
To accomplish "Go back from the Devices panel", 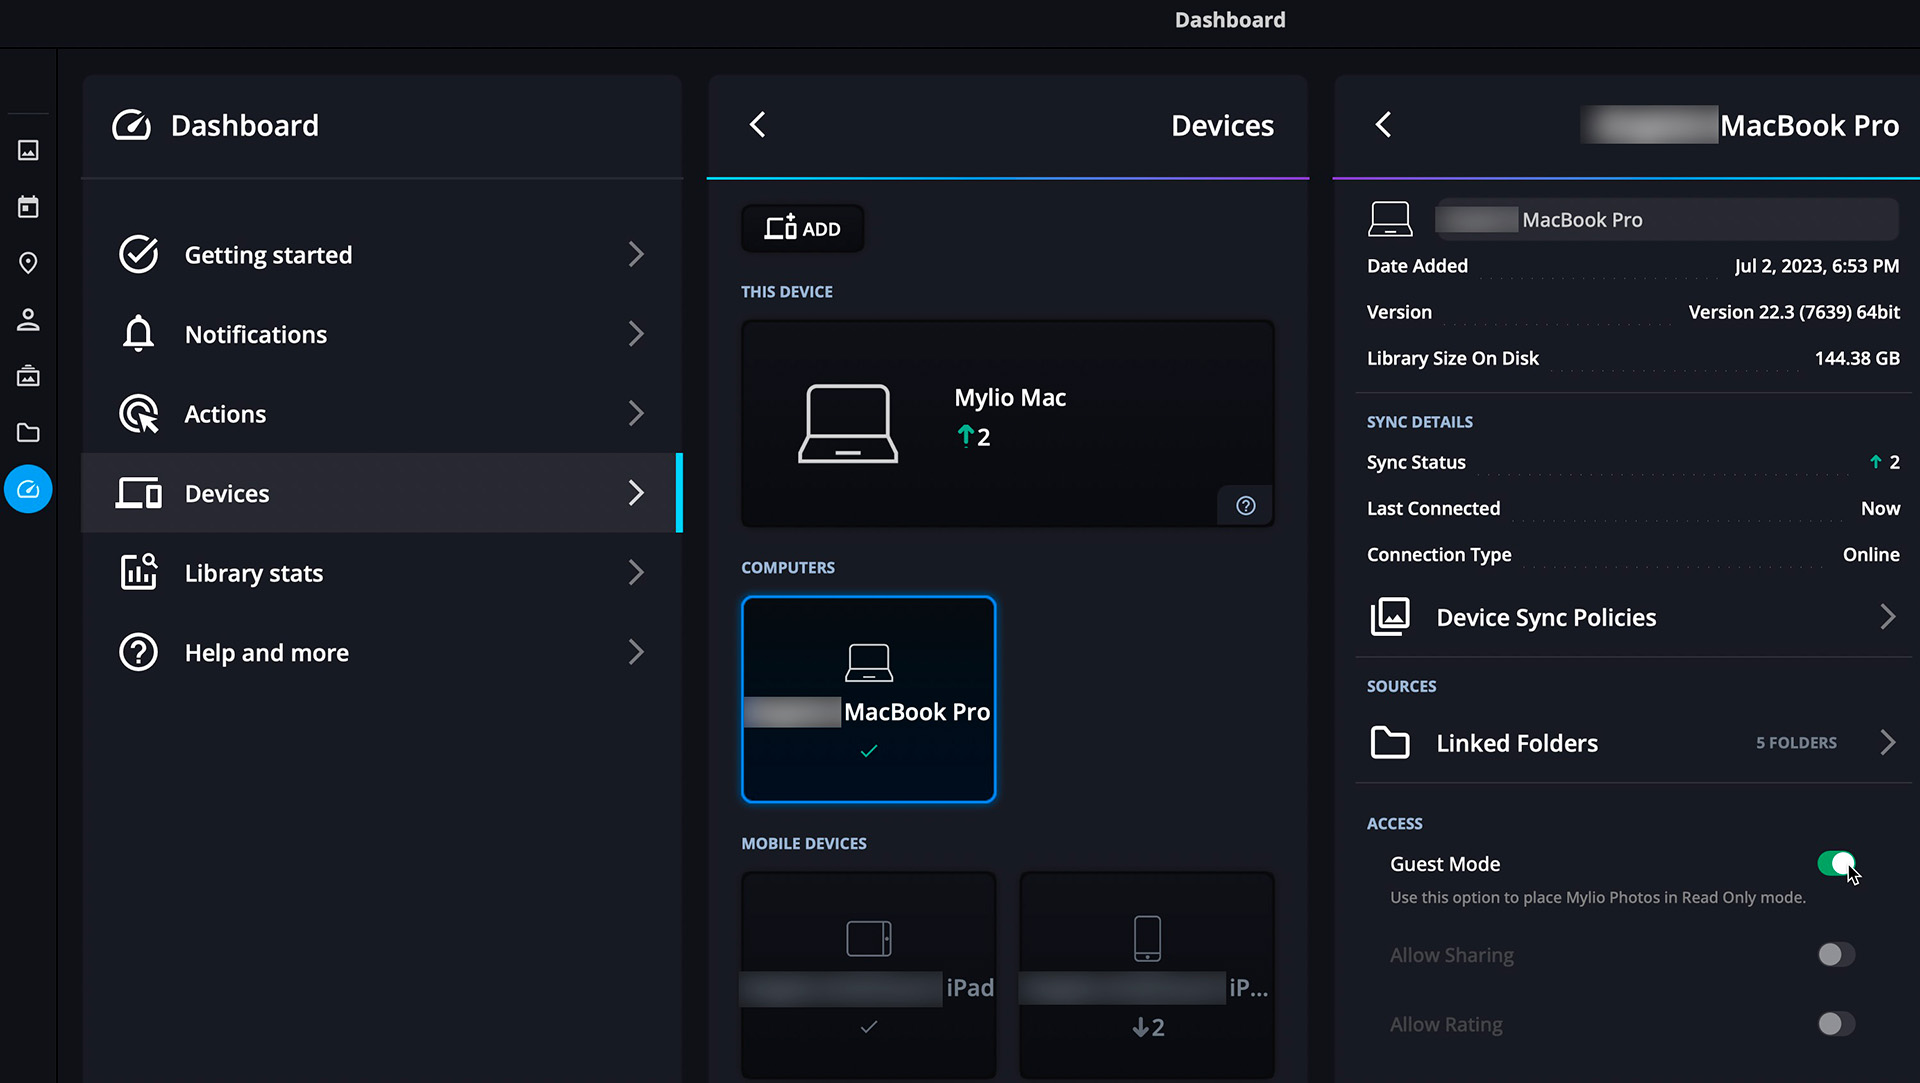I will pyautogui.click(x=757, y=125).
